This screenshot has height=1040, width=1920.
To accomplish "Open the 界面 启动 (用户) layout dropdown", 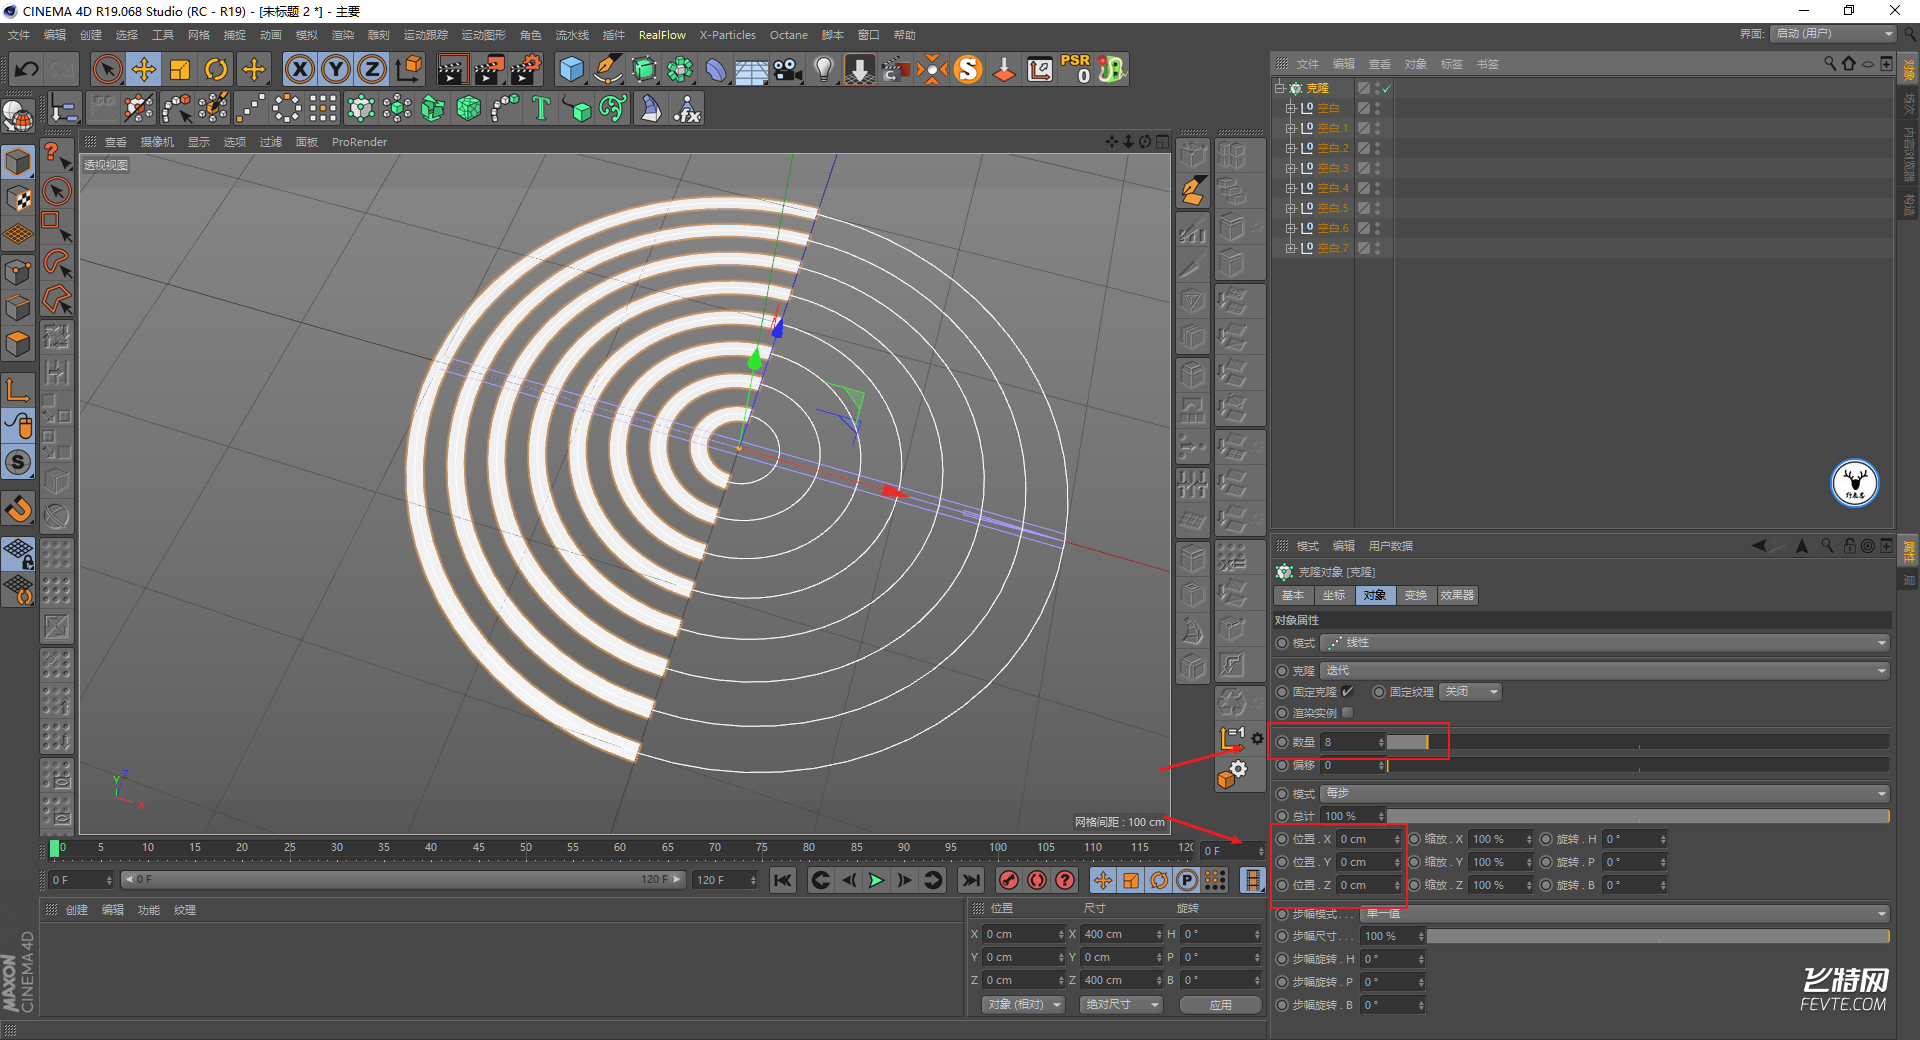I will coord(1833,34).
